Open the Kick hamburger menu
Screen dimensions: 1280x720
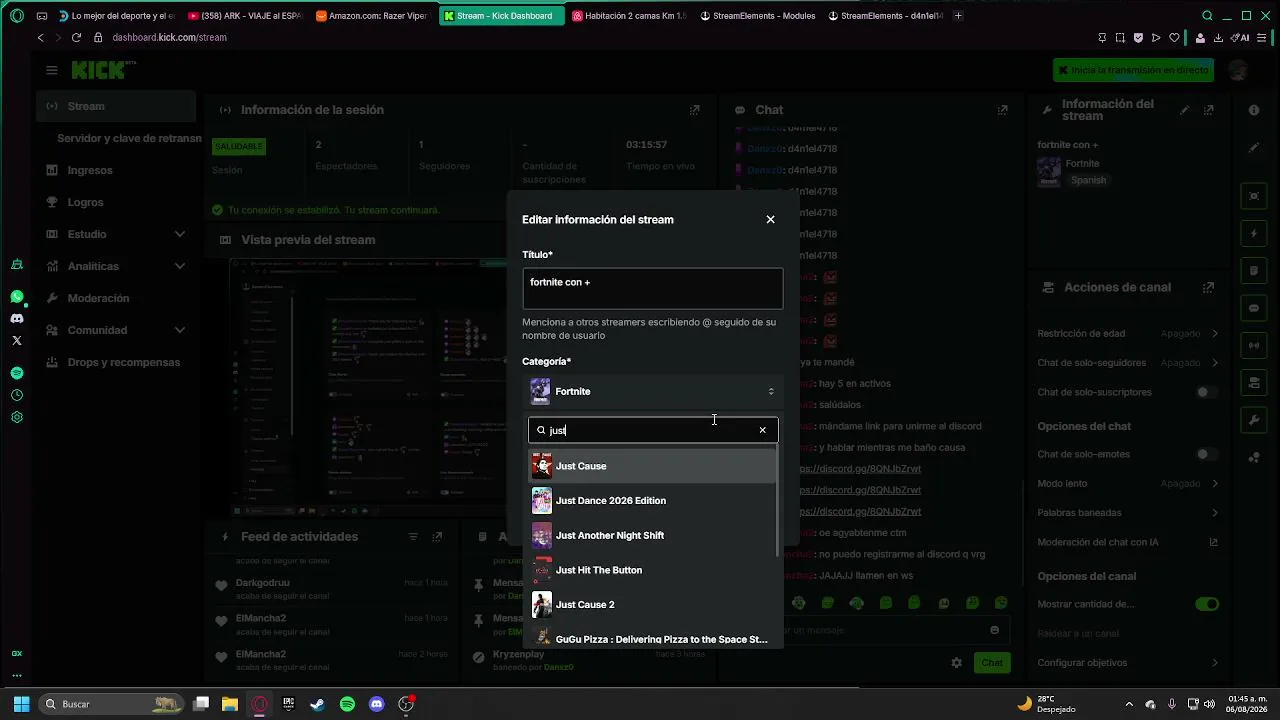[x=52, y=70]
